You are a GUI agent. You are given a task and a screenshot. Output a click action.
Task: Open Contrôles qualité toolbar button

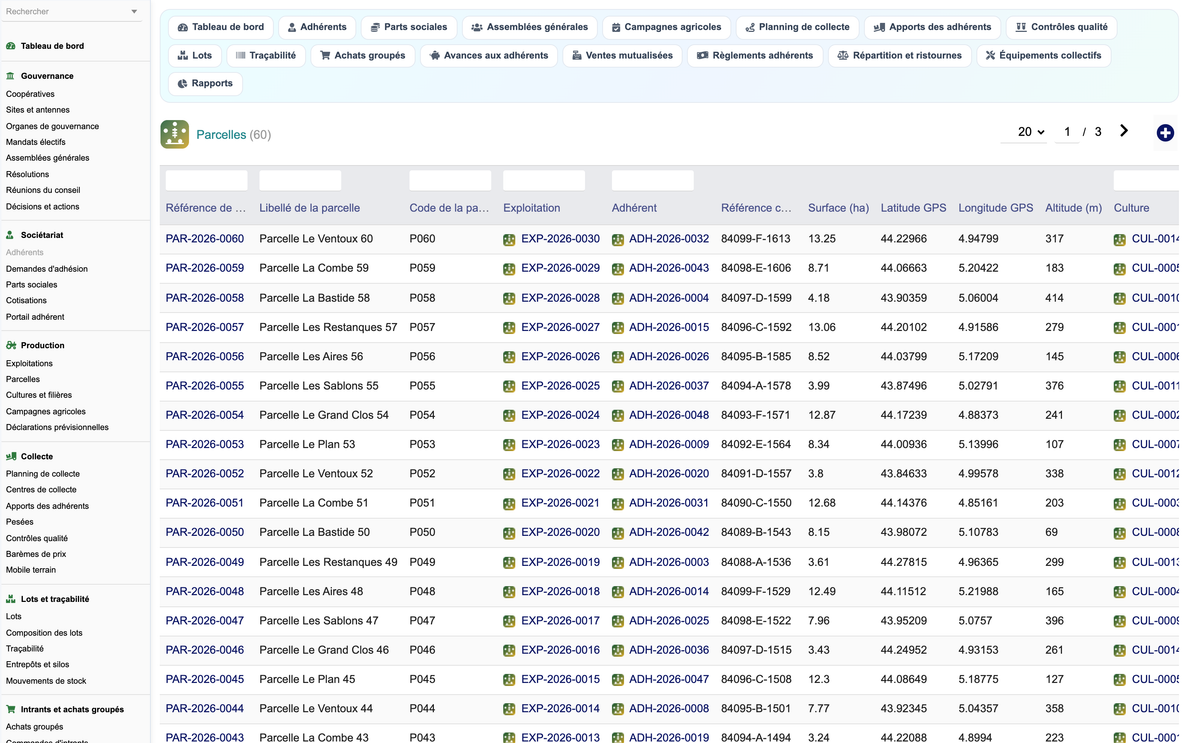[x=1061, y=27]
